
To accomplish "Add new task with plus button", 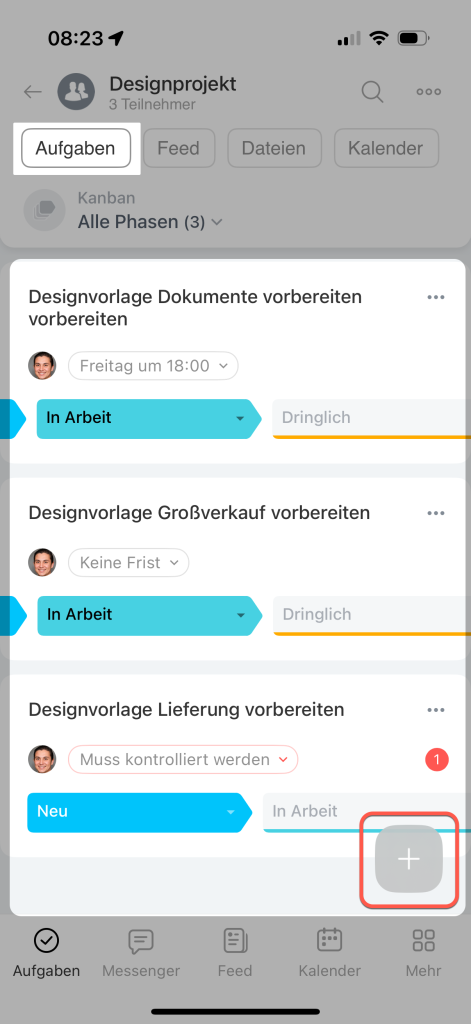I will (409, 859).
